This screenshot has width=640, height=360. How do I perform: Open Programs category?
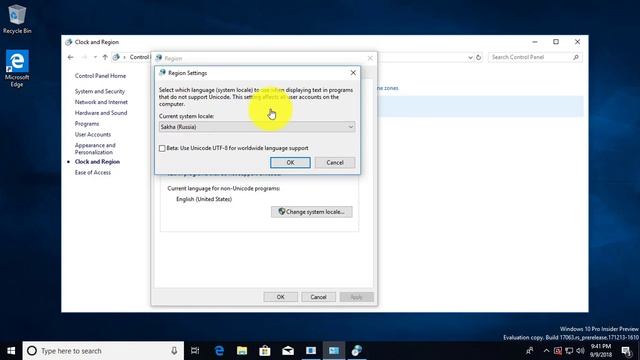click(x=87, y=124)
